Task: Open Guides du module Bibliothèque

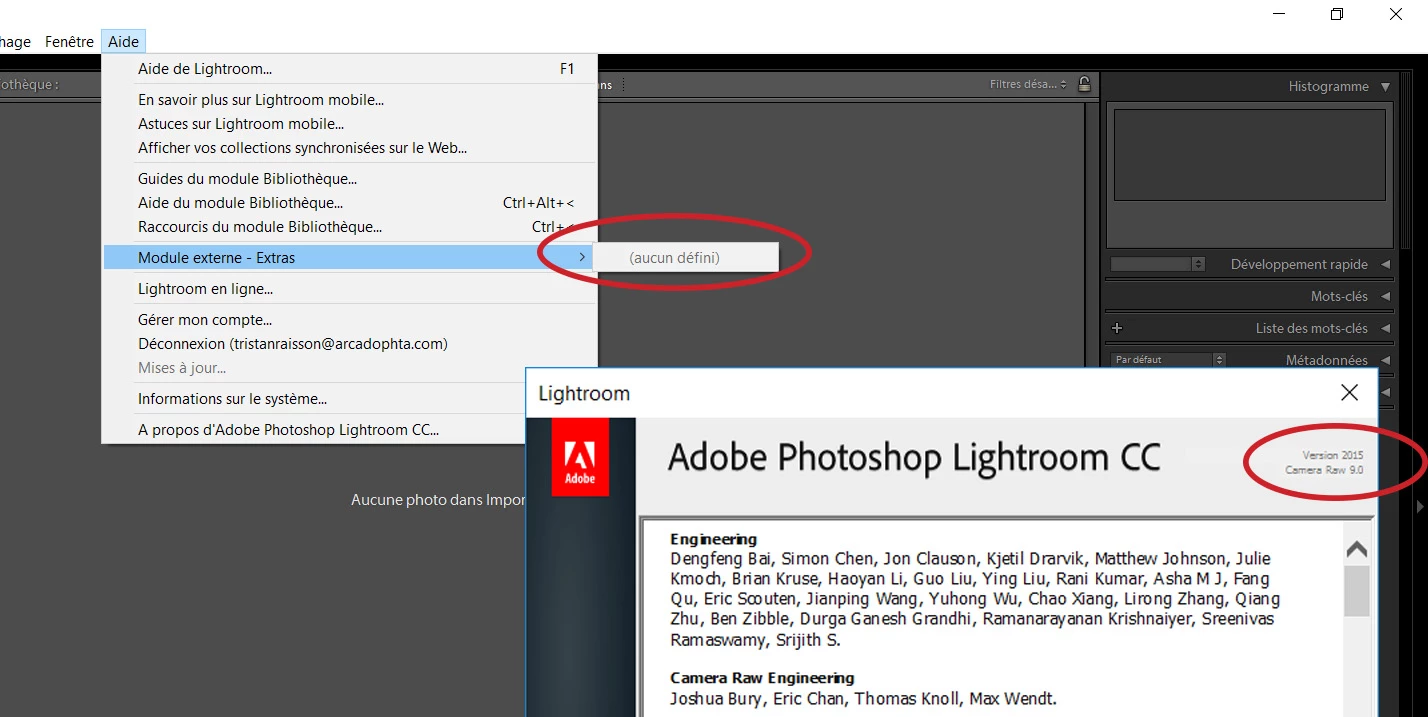Action: (349, 179)
